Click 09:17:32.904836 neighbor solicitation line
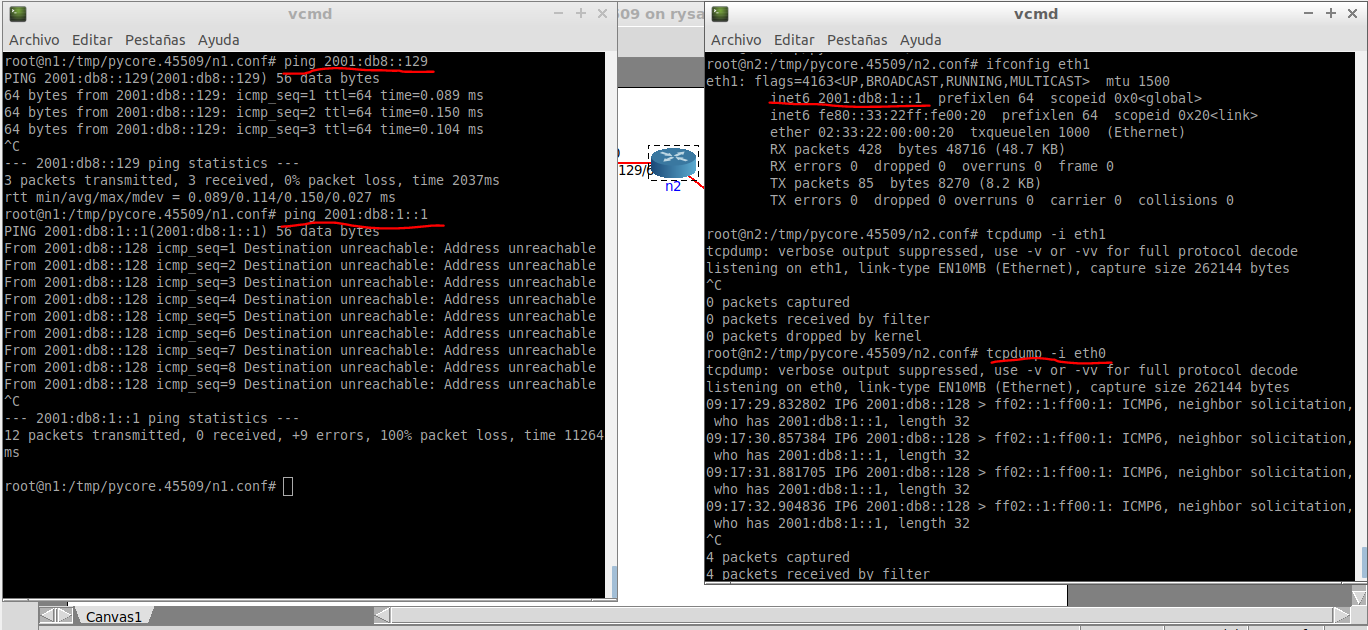1368x630 pixels. pos(1029,506)
